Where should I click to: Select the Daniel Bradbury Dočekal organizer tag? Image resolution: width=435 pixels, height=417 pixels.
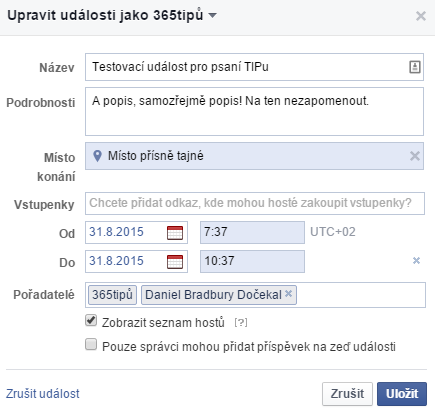pos(219,295)
